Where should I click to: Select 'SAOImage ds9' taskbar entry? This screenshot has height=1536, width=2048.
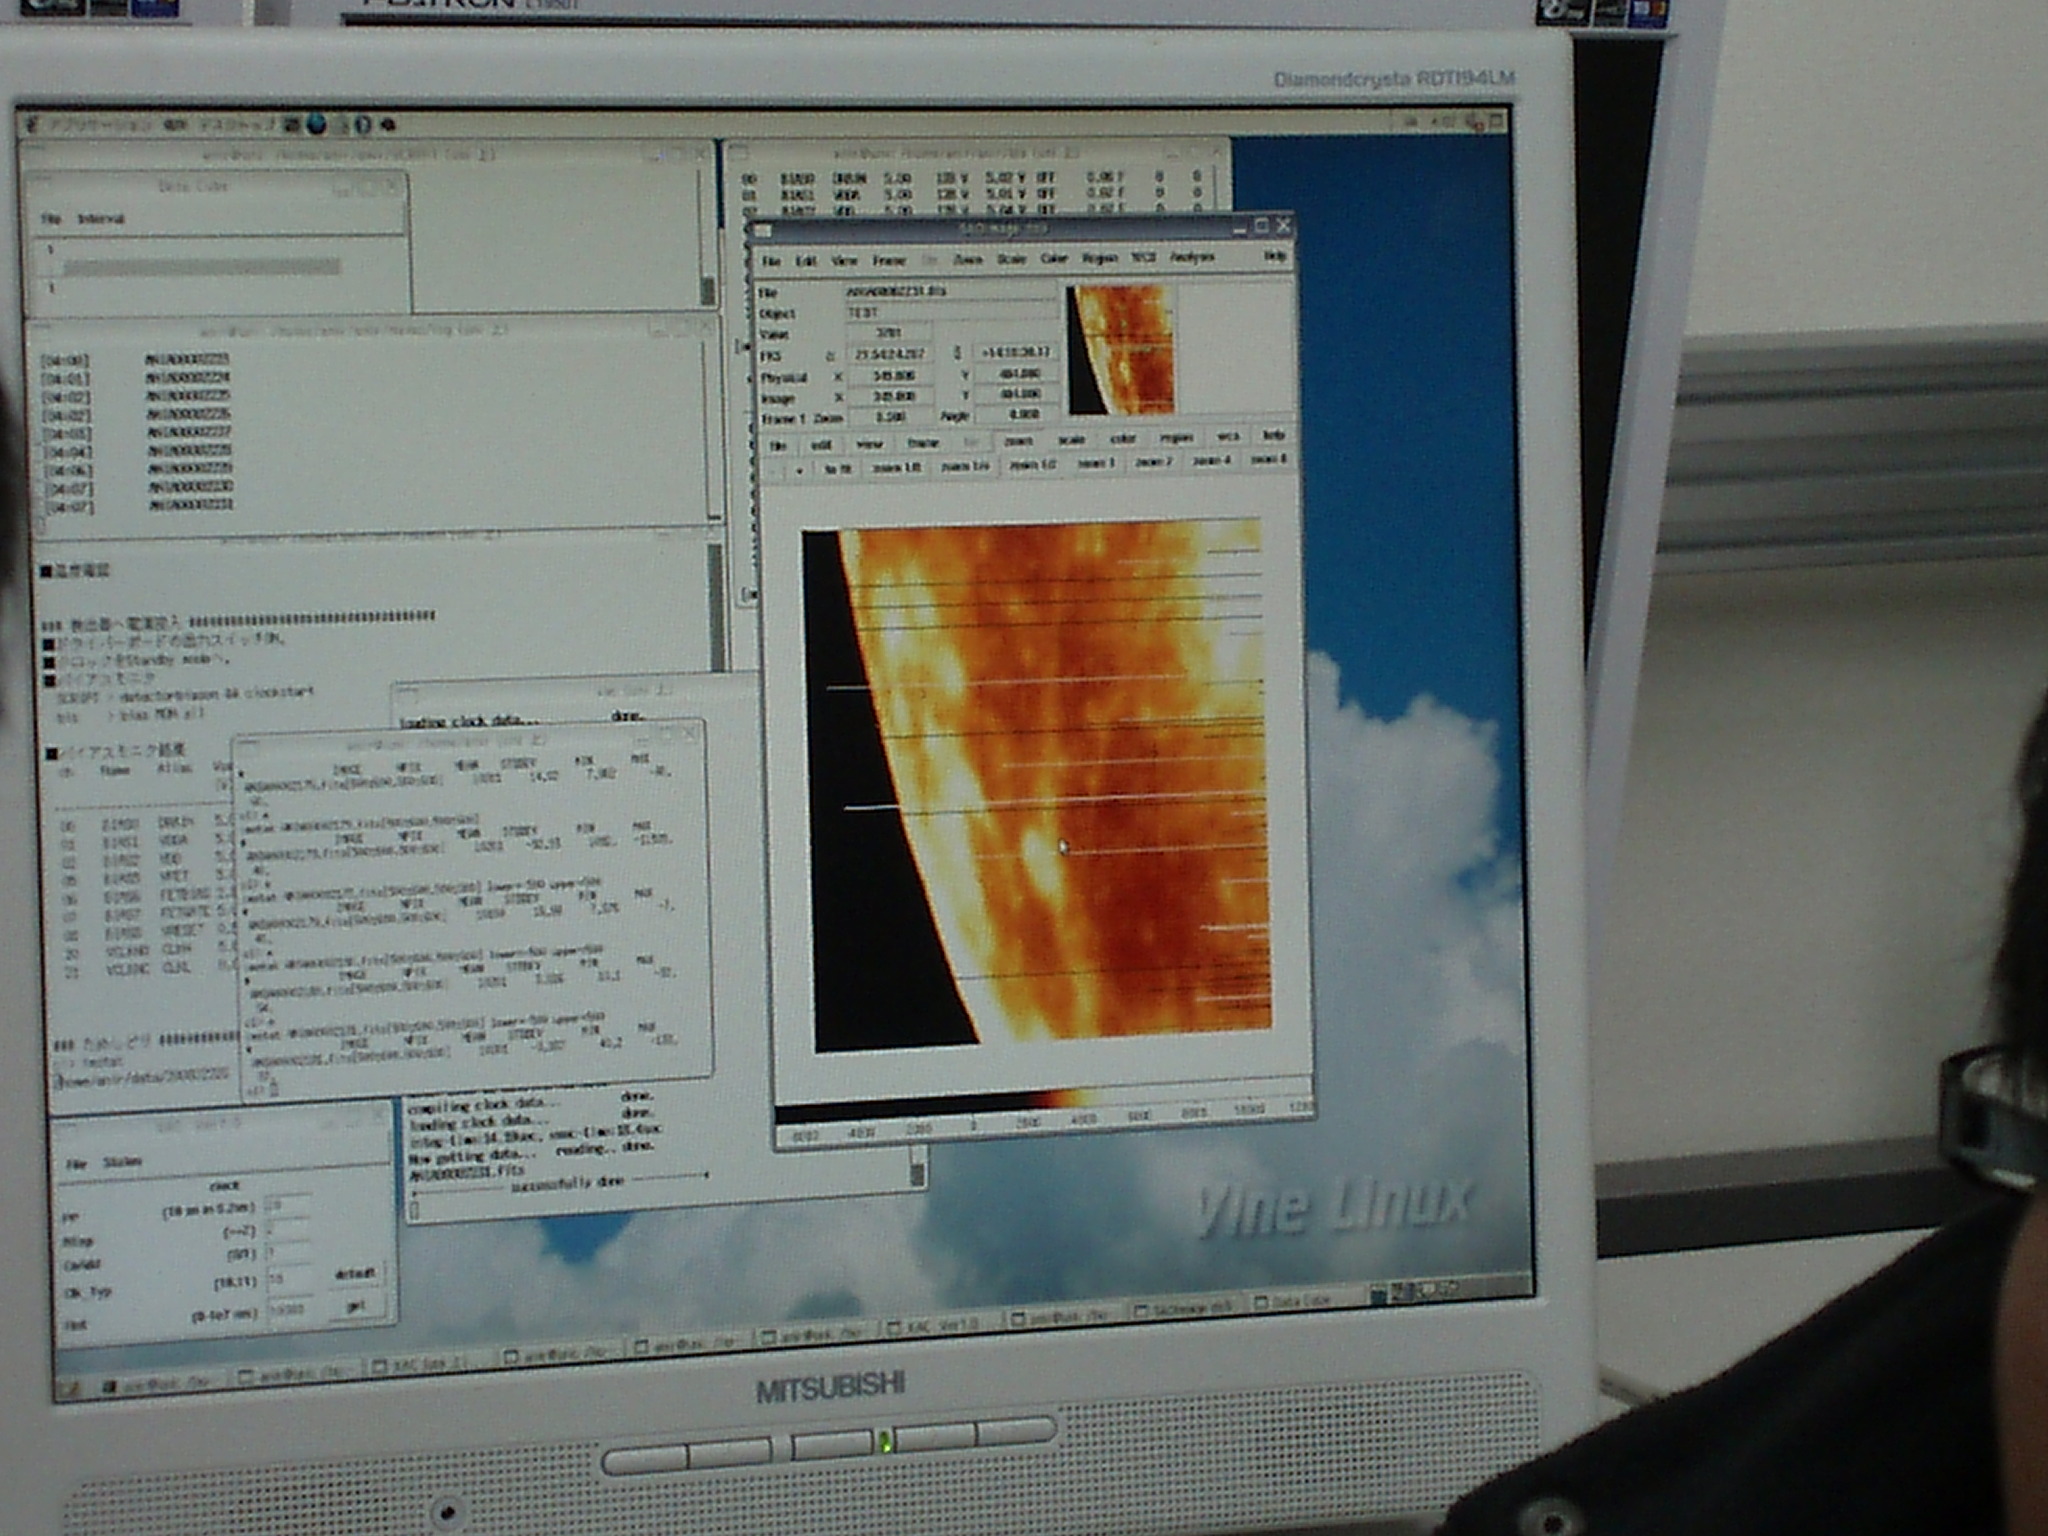pos(1187,1307)
